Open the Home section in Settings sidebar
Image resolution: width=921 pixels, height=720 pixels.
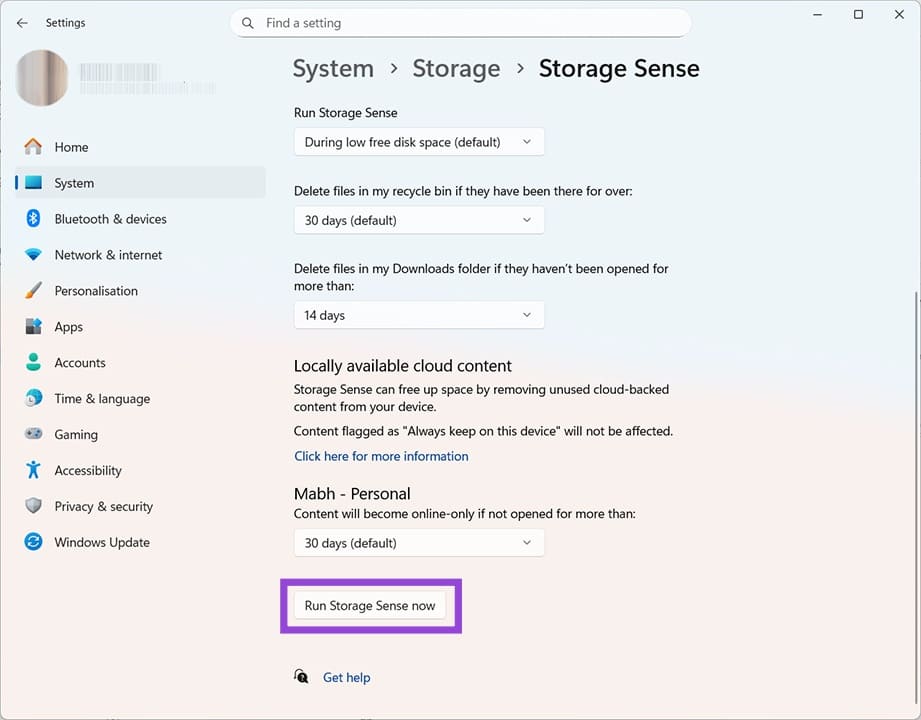coord(71,147)
